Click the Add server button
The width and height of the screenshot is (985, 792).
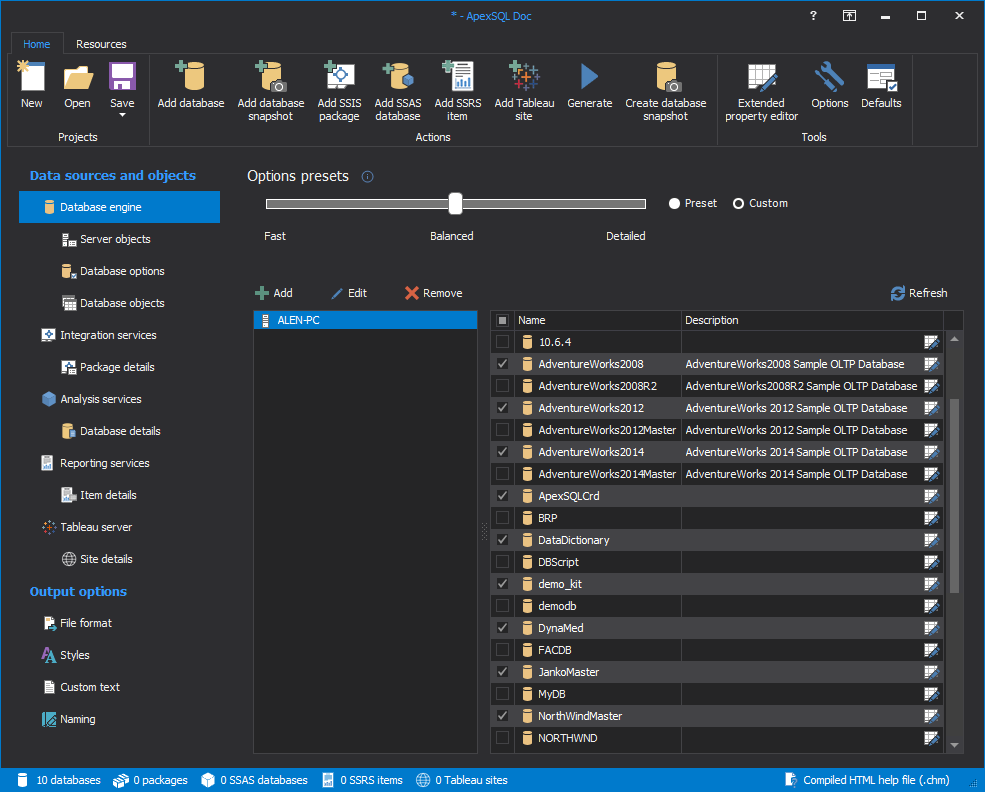(274, 293)
